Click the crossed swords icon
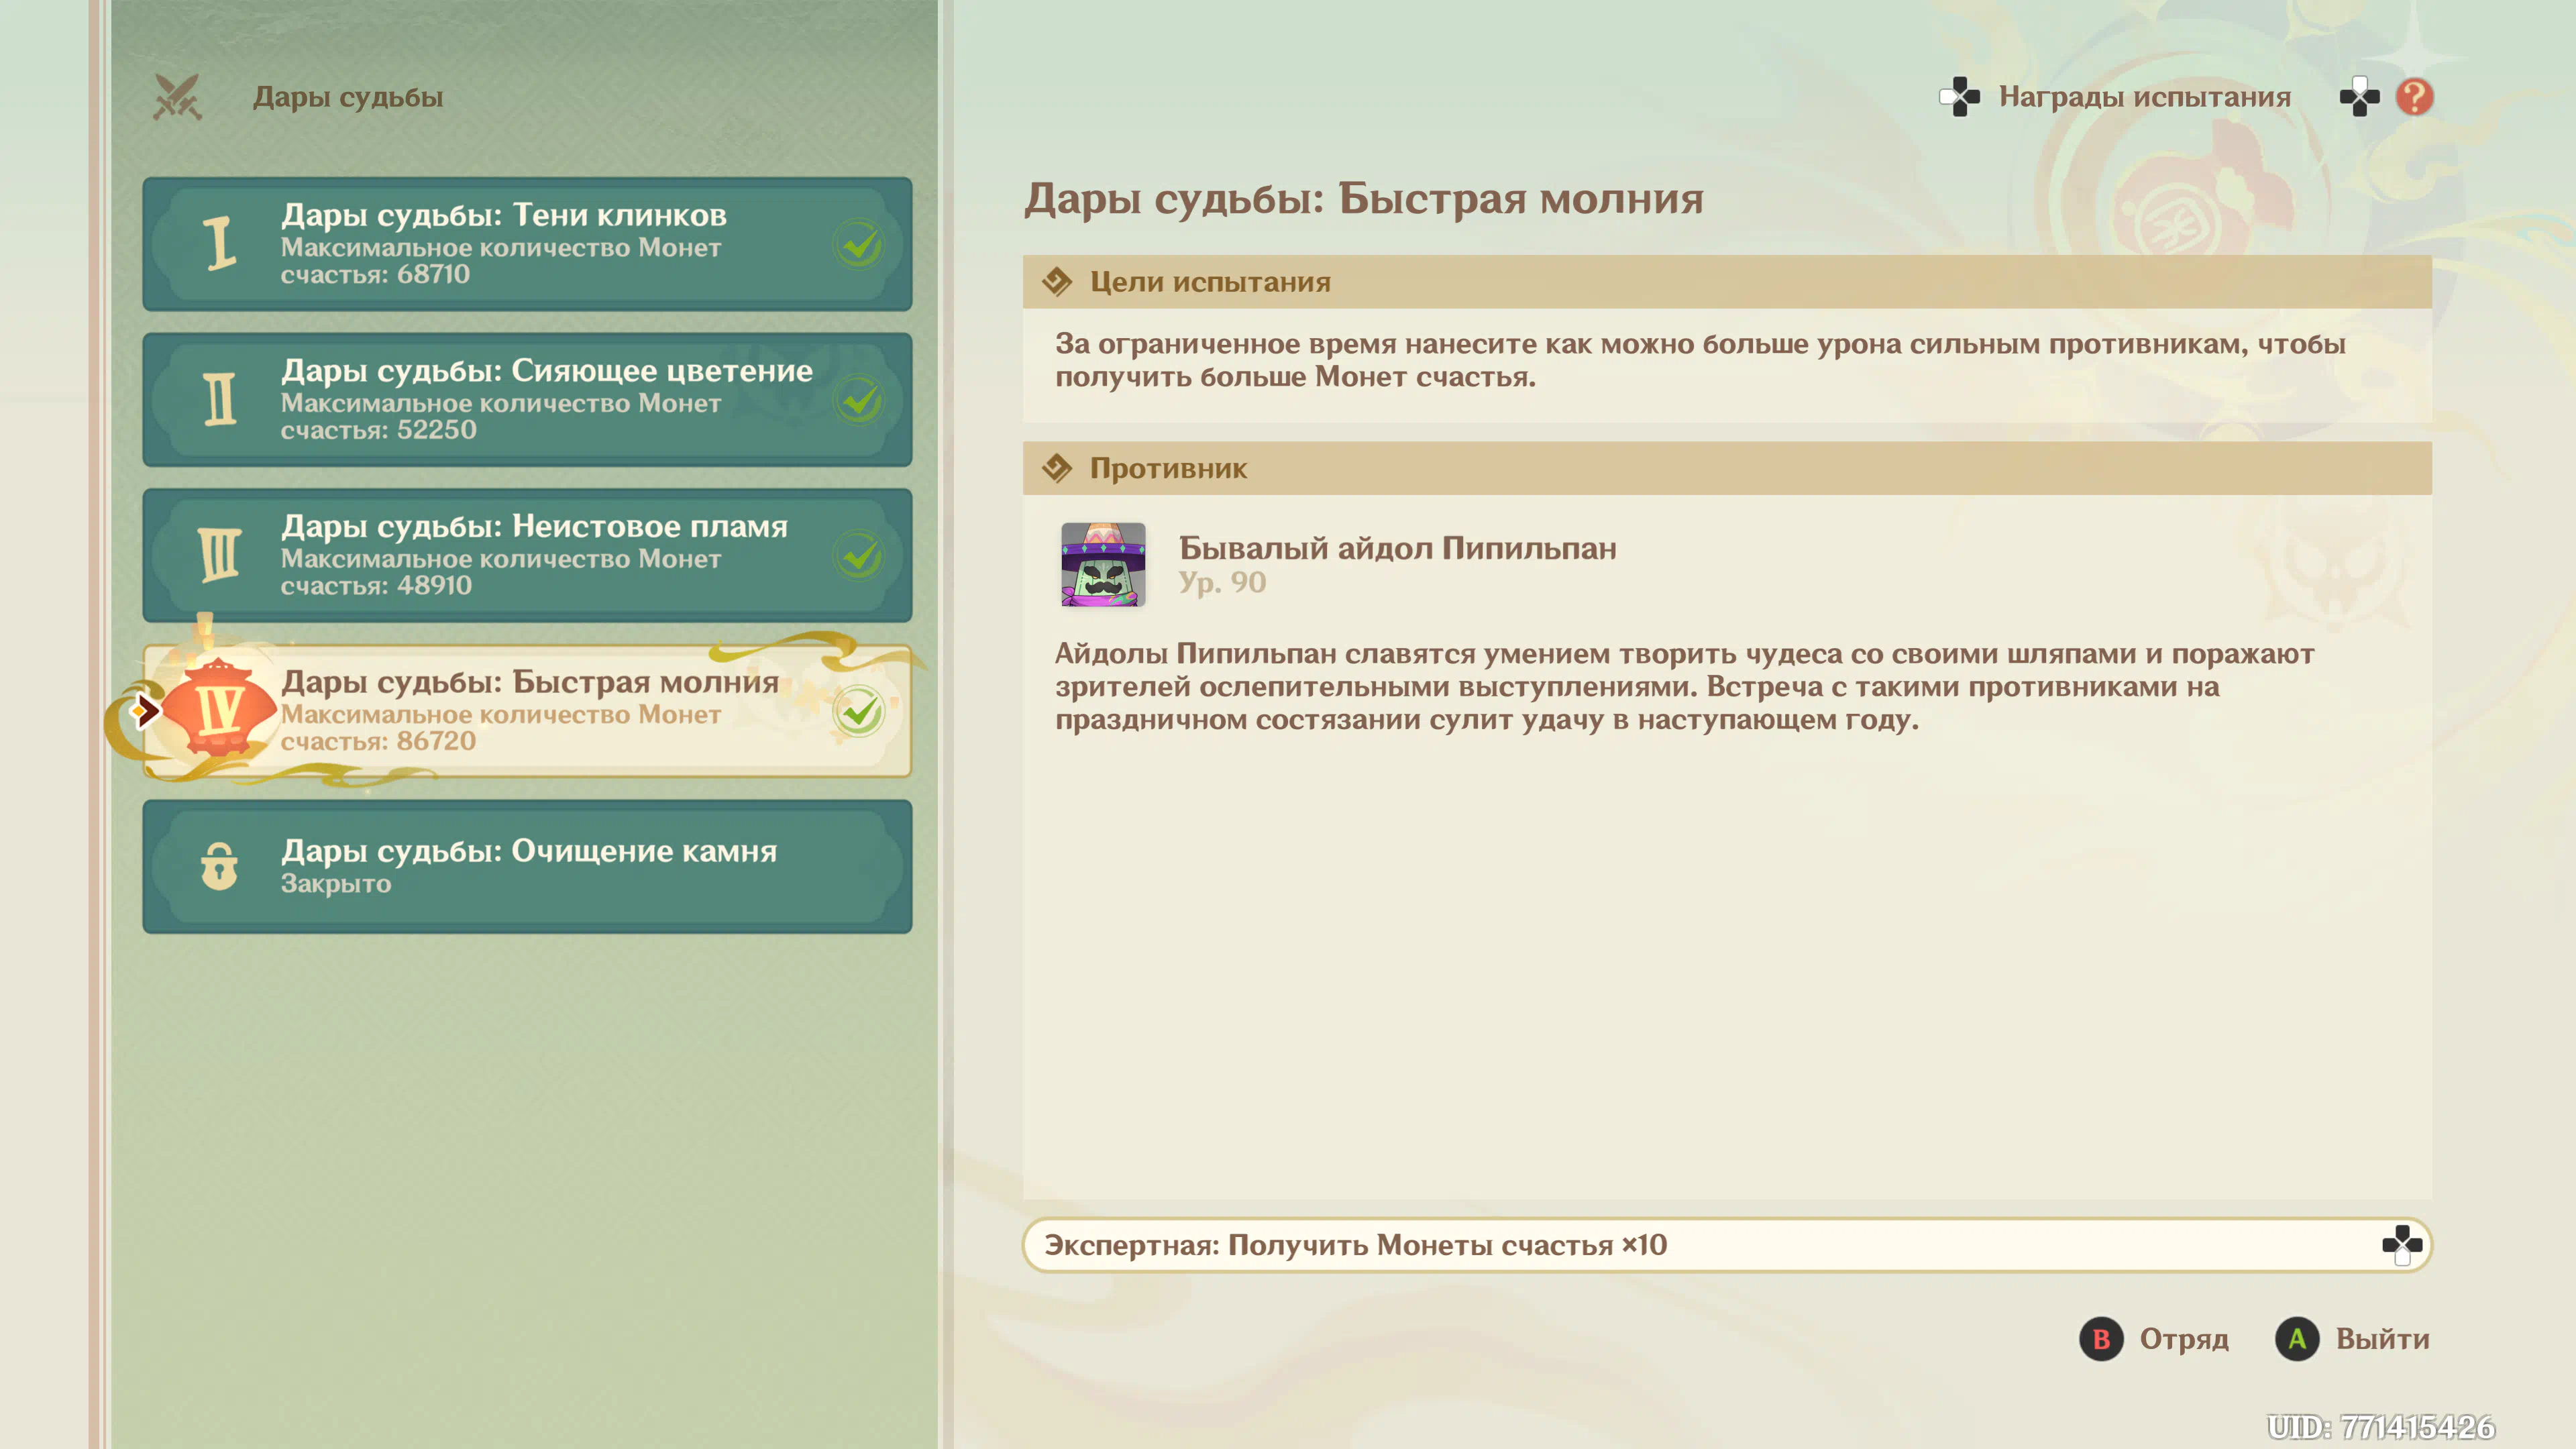Image resolution: width=2576 pixels, height=1449 pixels. [177, 97]
